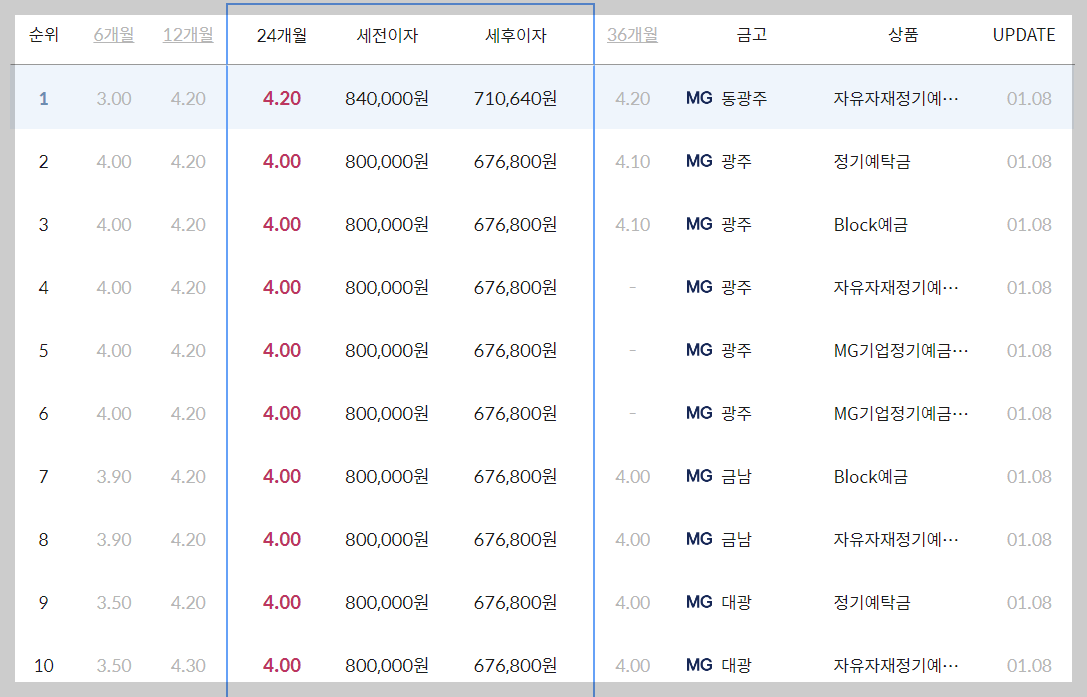The image size is (1087, 697).
Task: Expand the MG기업정기예금 name in rank 5
Action: [899, 350]
